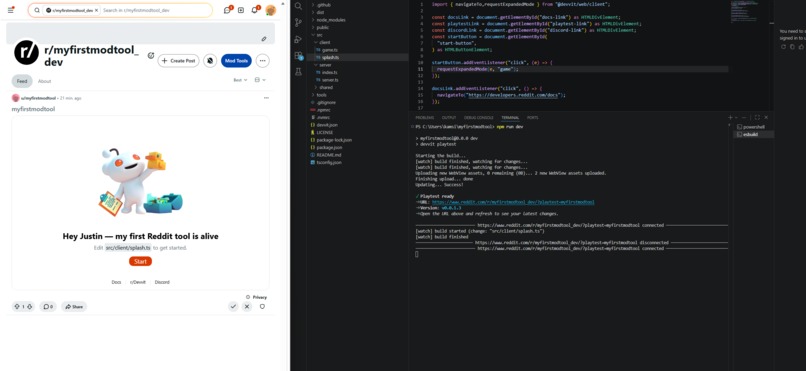Click the Create Post button
Image resolution: width=806 pixels, height=371 pixels.
(178, 61)
